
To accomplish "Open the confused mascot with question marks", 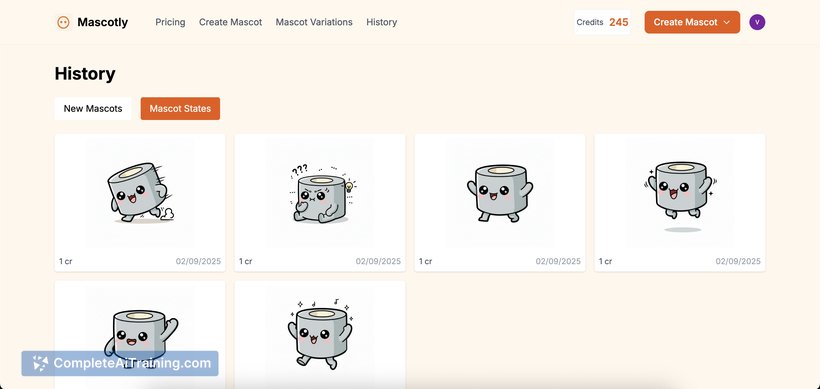I will [x=320, y=193].
